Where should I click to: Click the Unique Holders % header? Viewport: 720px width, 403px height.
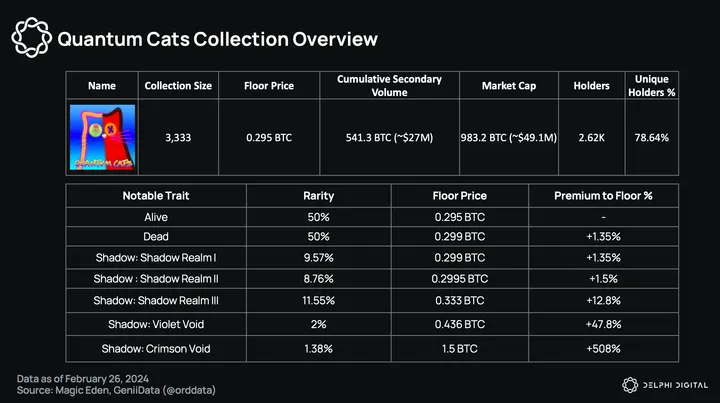tap(651, 86)
